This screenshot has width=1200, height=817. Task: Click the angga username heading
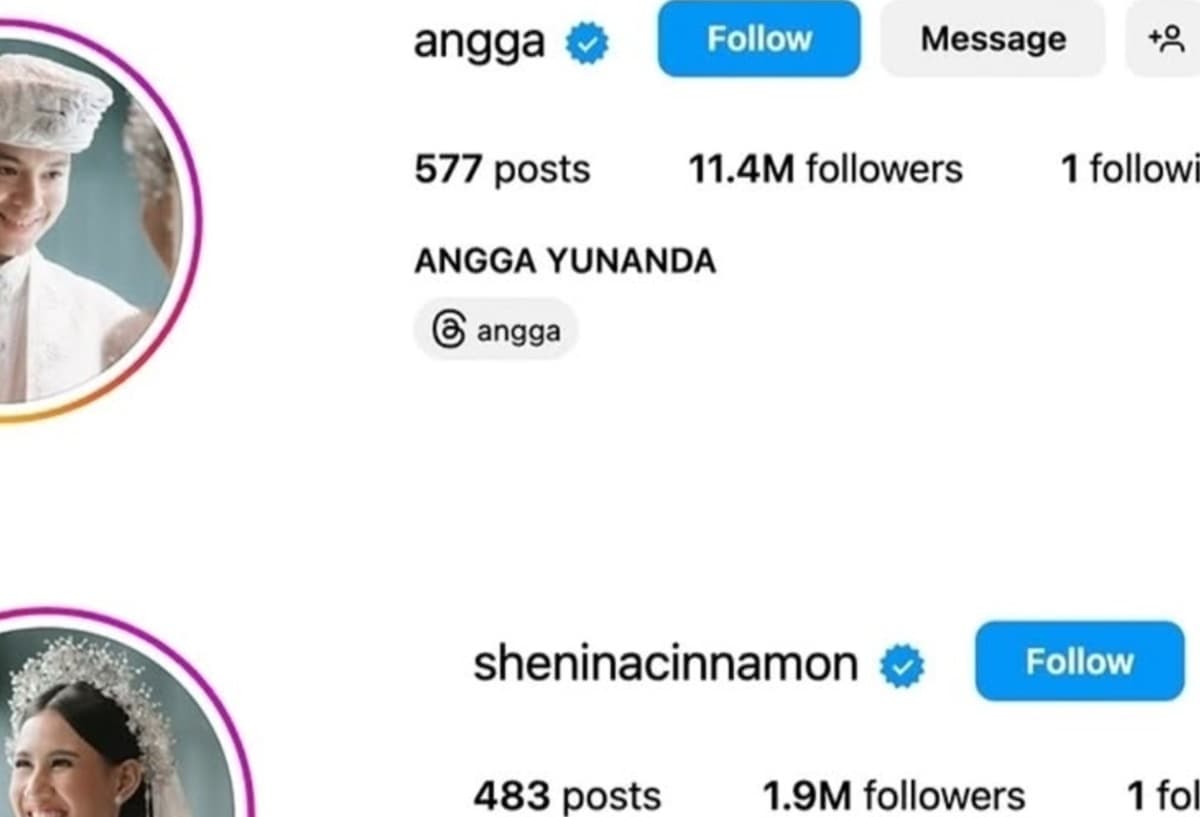pyautogui.click(x=479, y=43)
